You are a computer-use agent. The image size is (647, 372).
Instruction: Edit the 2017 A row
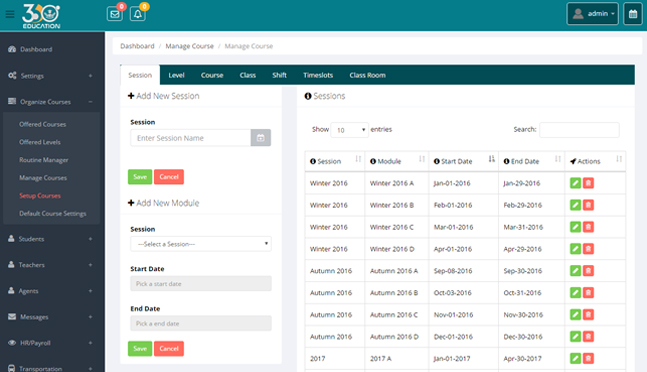[x=575, y=358]
